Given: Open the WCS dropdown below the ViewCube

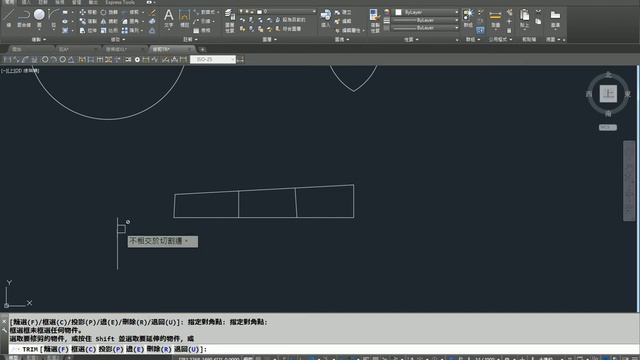Looking at the screenshot, I should [x=608, y=127].
